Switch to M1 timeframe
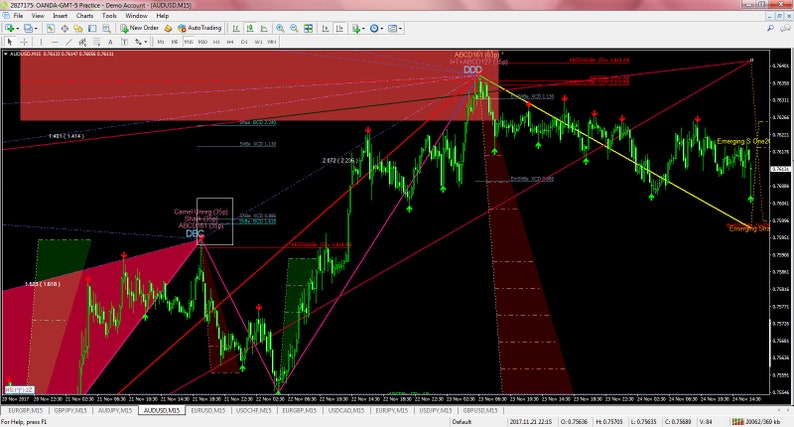794x427 pixels. [161, 42]
